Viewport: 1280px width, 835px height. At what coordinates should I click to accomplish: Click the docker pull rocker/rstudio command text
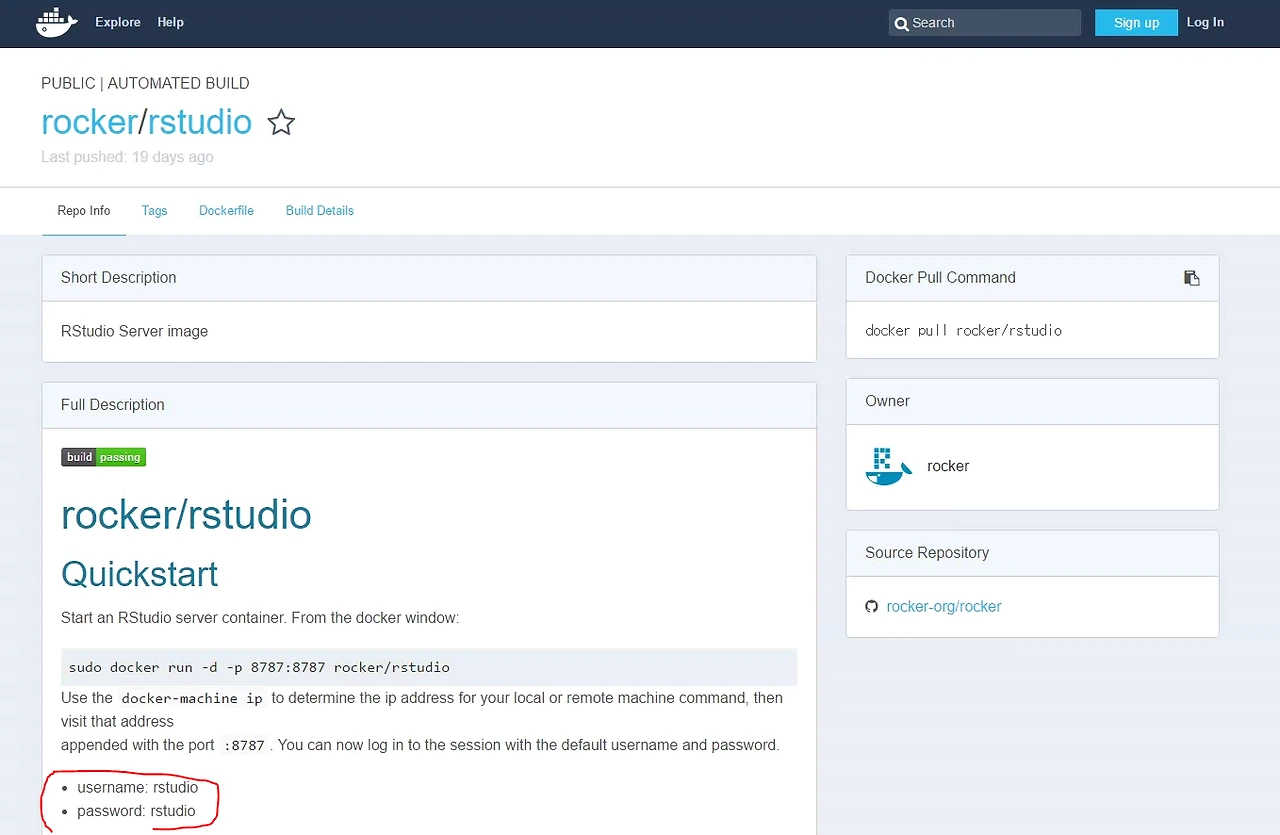(x=964, y=330)
